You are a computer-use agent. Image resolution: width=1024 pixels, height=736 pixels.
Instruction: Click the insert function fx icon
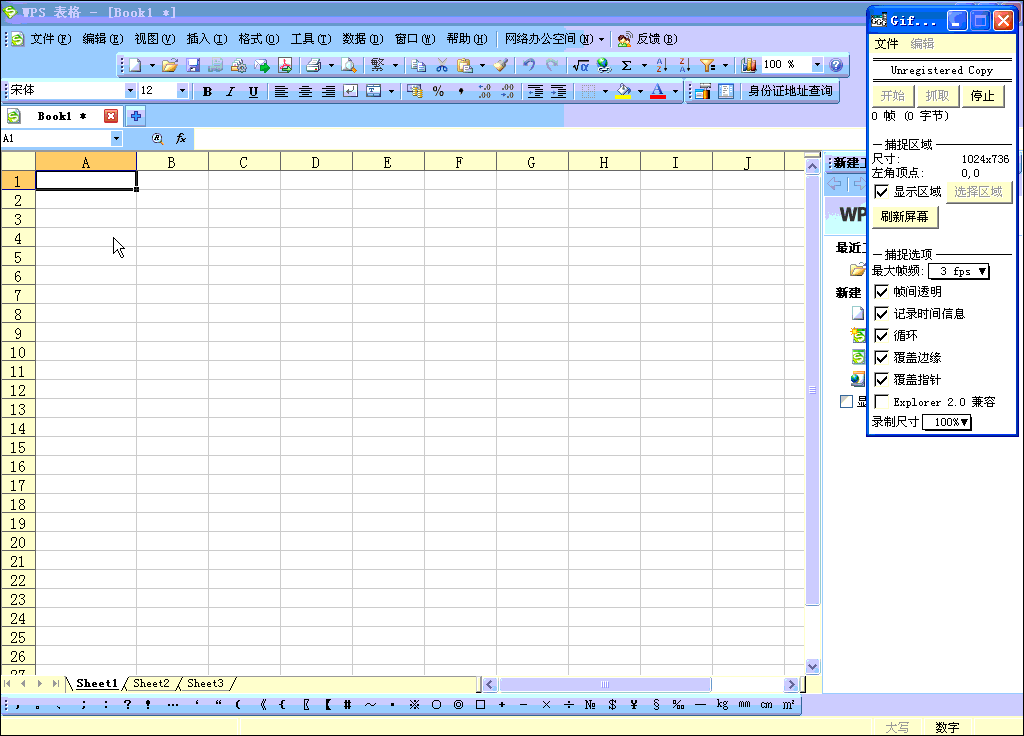[x=181, y=138]
